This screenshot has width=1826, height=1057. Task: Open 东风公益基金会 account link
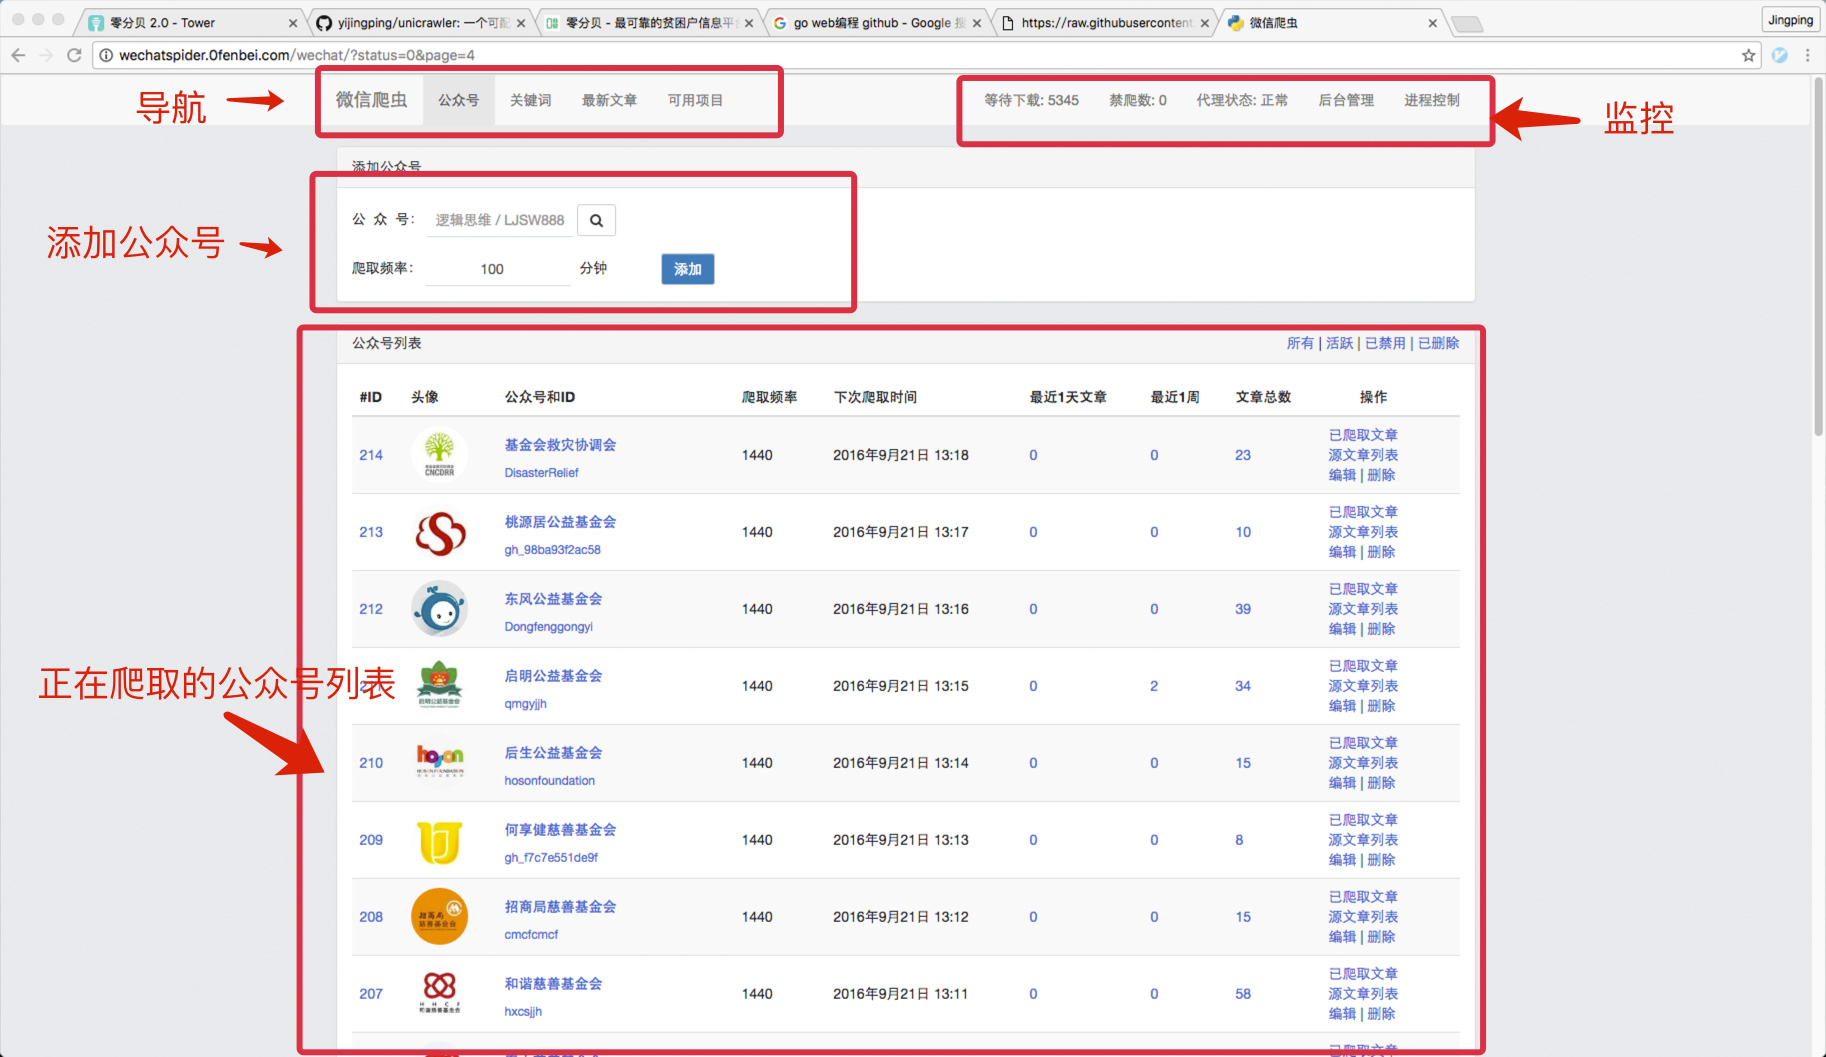point(553,599)
